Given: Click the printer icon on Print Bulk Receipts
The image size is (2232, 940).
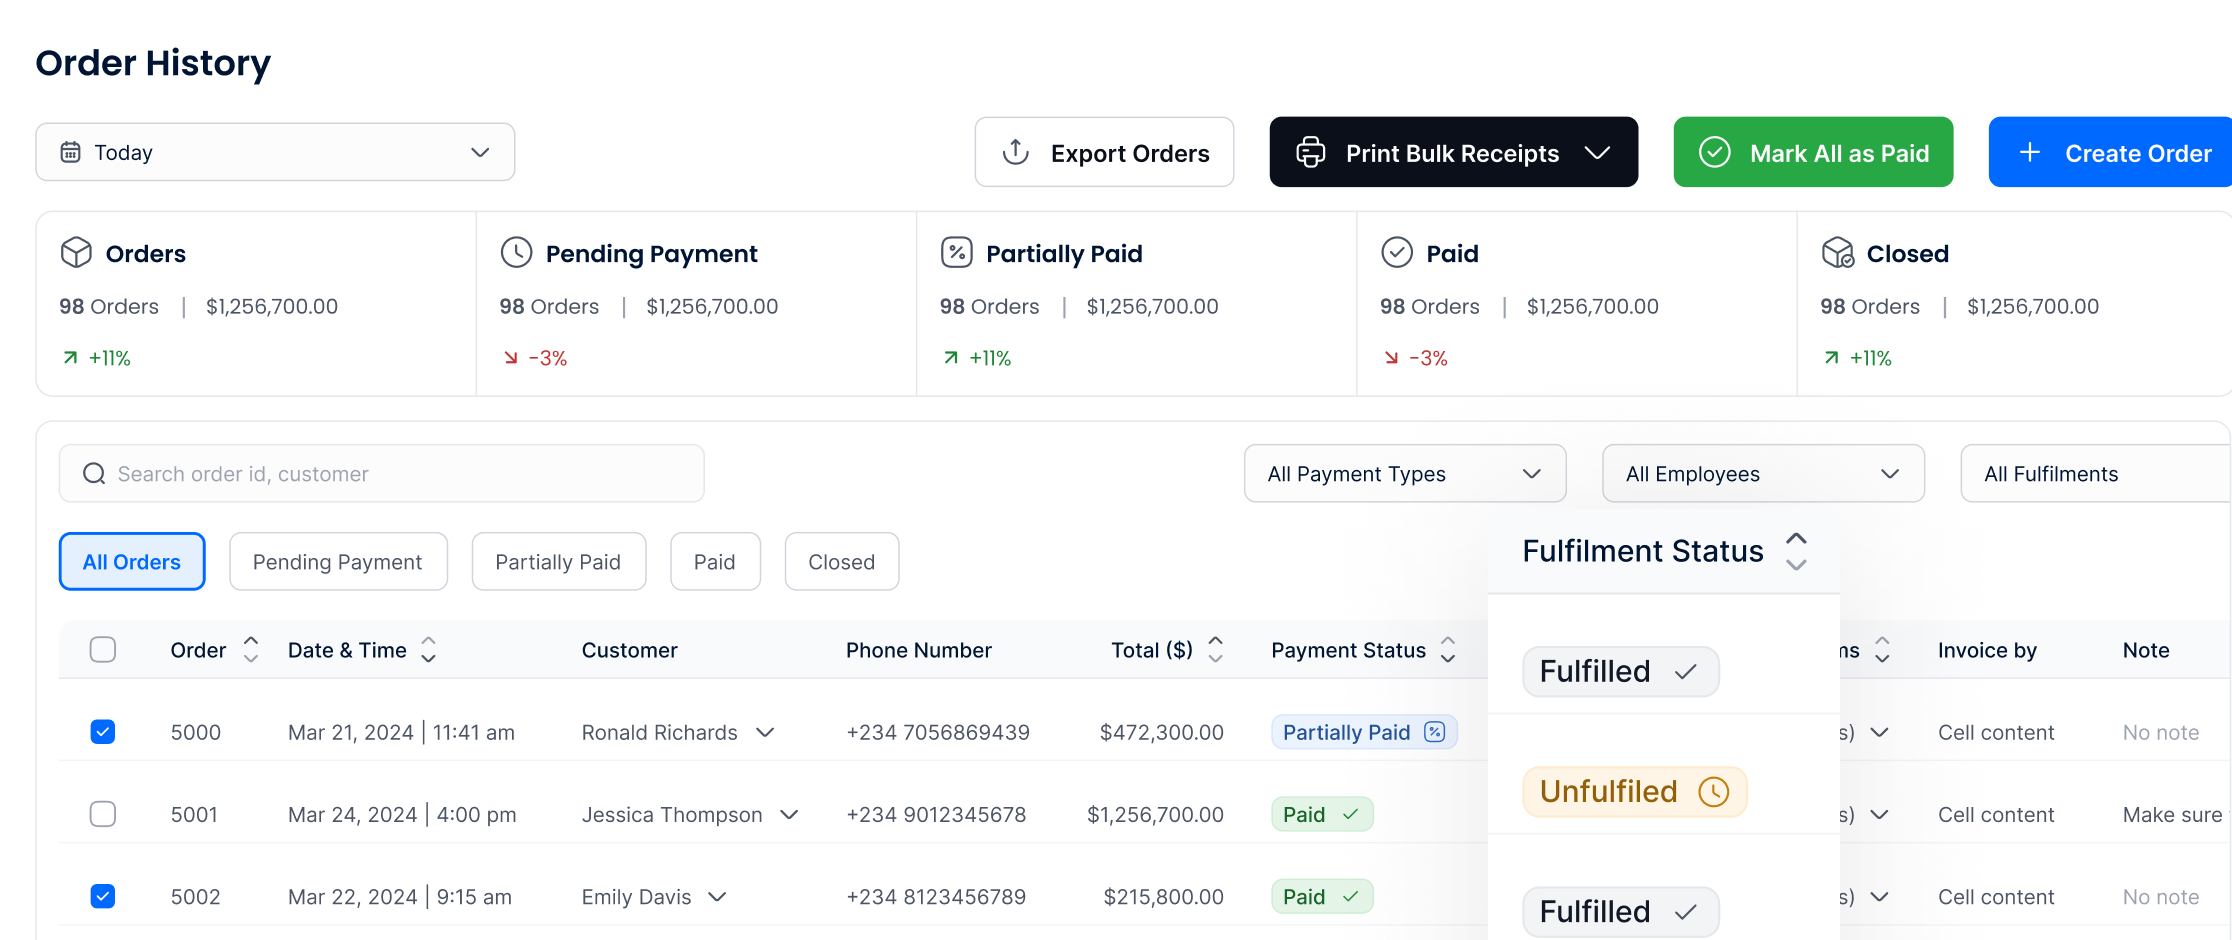Looking at the screenshot, I should (1310, 152).
